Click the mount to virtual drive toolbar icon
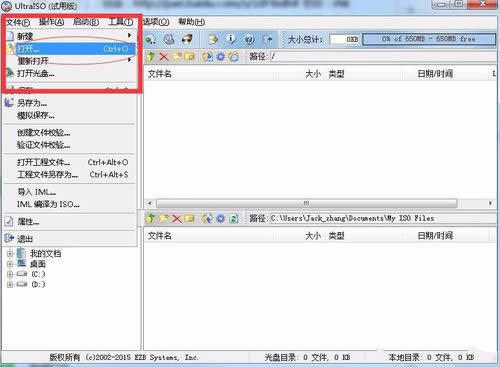Screen dimensions: 500x367 [x=150, y=39]
